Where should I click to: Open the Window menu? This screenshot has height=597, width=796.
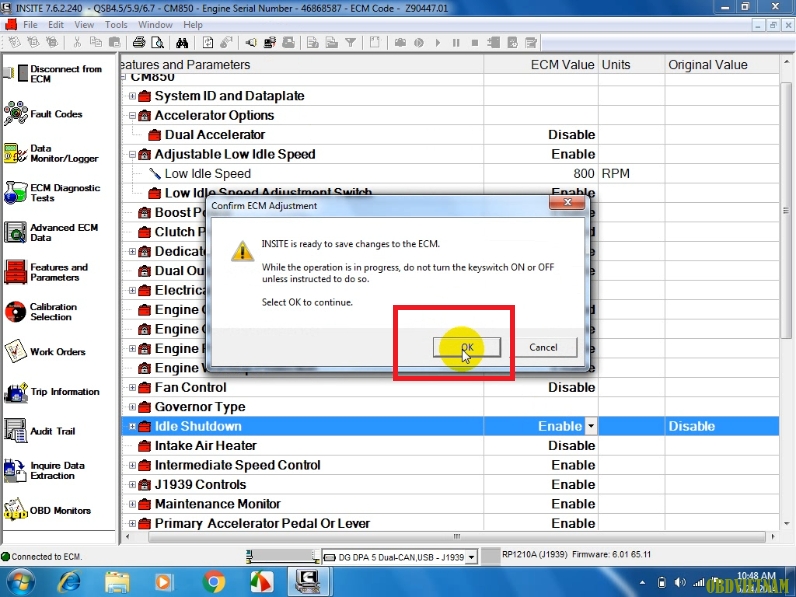point(155,24)
